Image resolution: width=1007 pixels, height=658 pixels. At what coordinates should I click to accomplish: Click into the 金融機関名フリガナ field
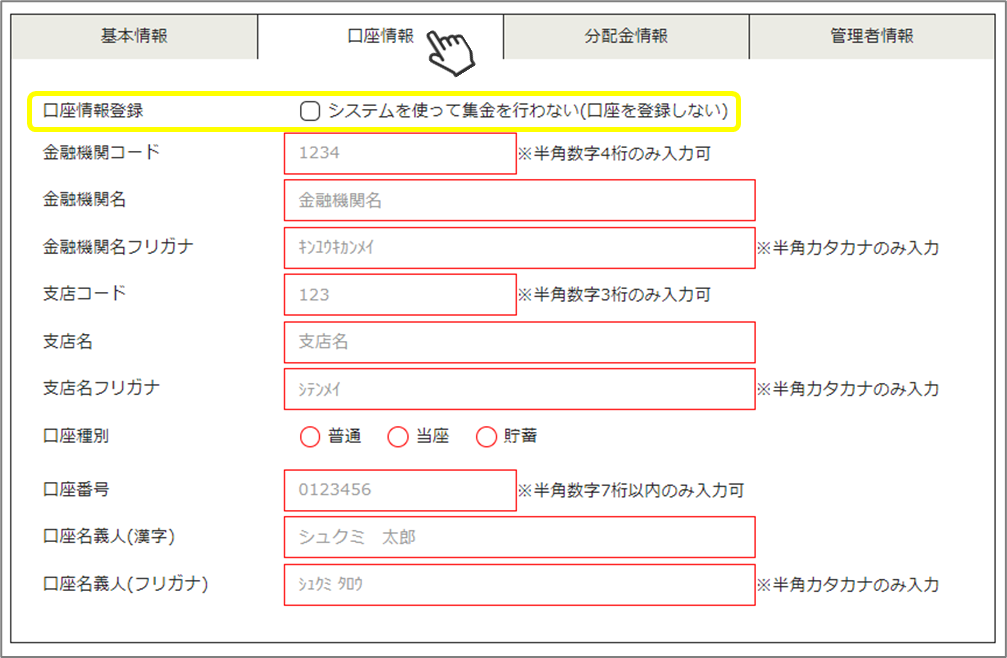point(519,248)
